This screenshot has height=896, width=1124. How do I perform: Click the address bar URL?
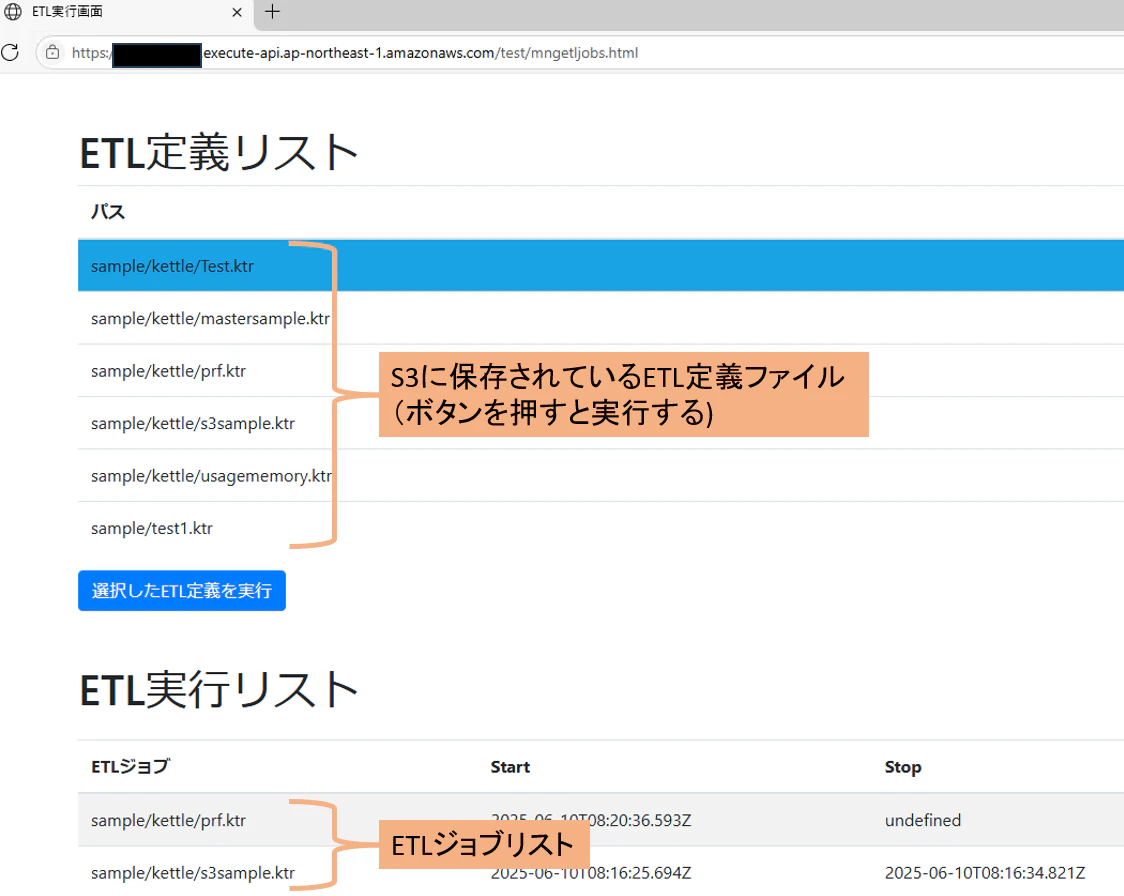[x=355, y=53]
